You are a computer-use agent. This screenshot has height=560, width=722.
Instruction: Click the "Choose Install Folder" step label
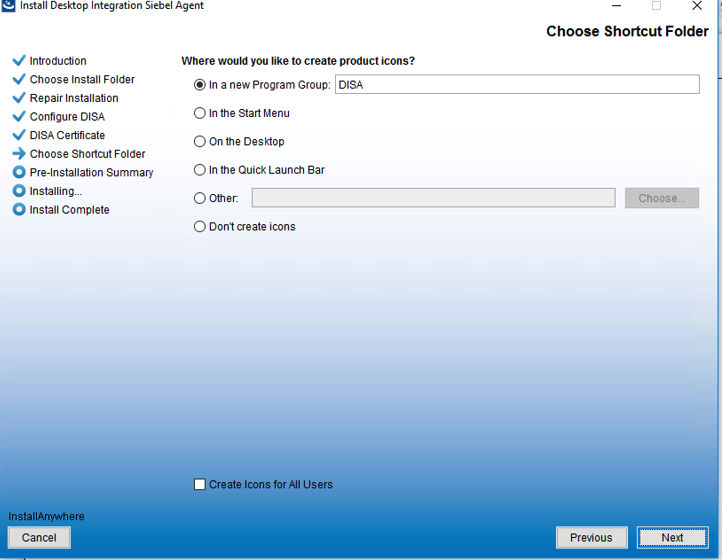tap(82, 79)
